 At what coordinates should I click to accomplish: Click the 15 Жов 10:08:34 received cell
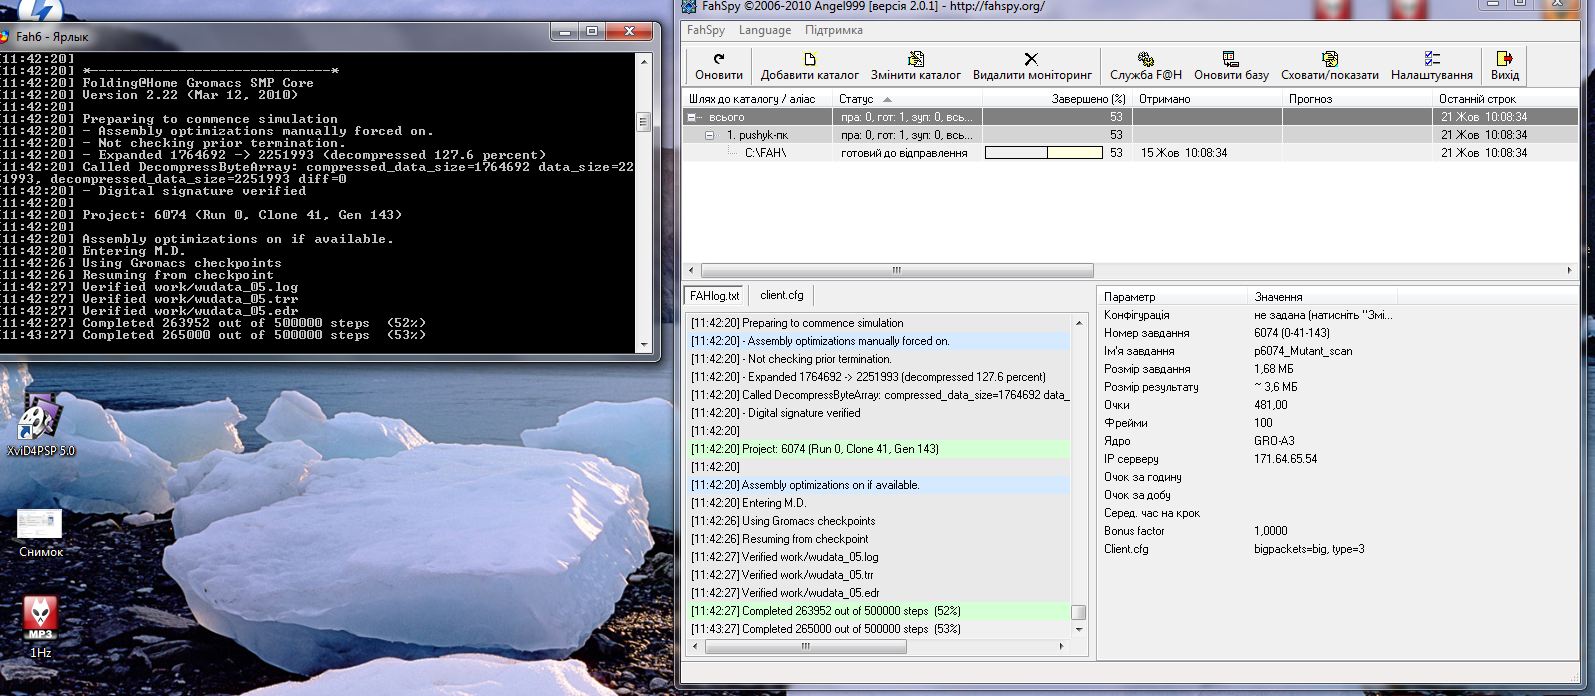[x=1184, y=153]
